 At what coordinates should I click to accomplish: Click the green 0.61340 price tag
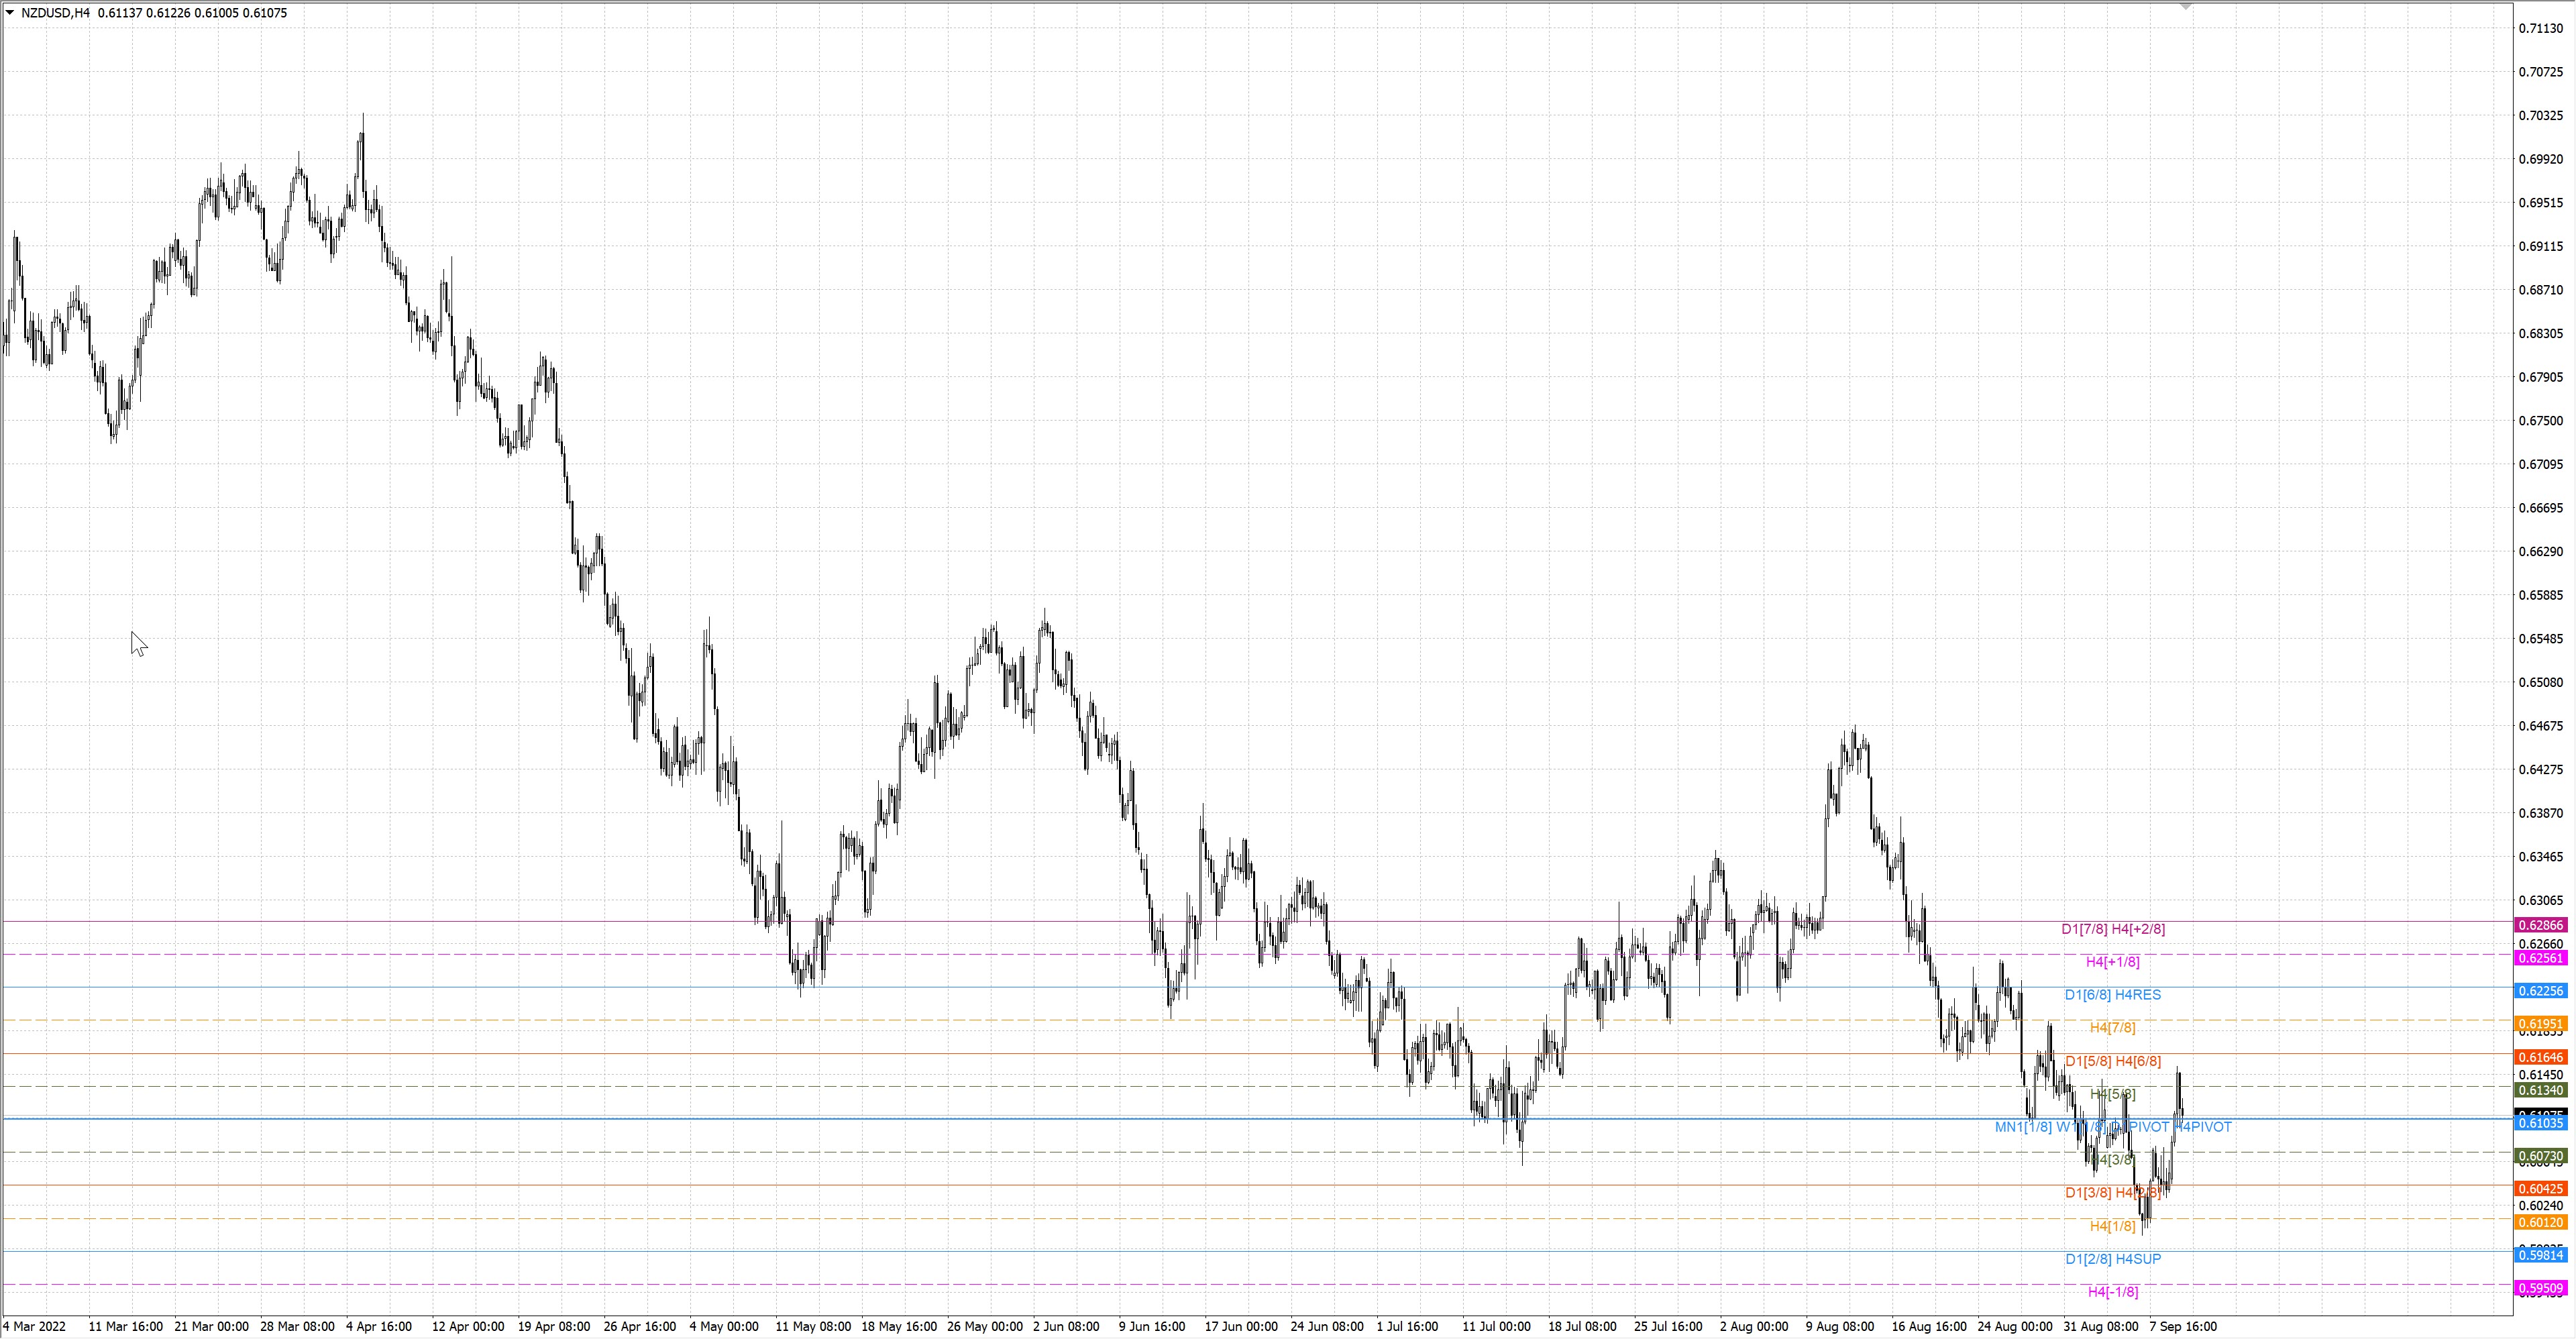[x=2540, y=1090]
